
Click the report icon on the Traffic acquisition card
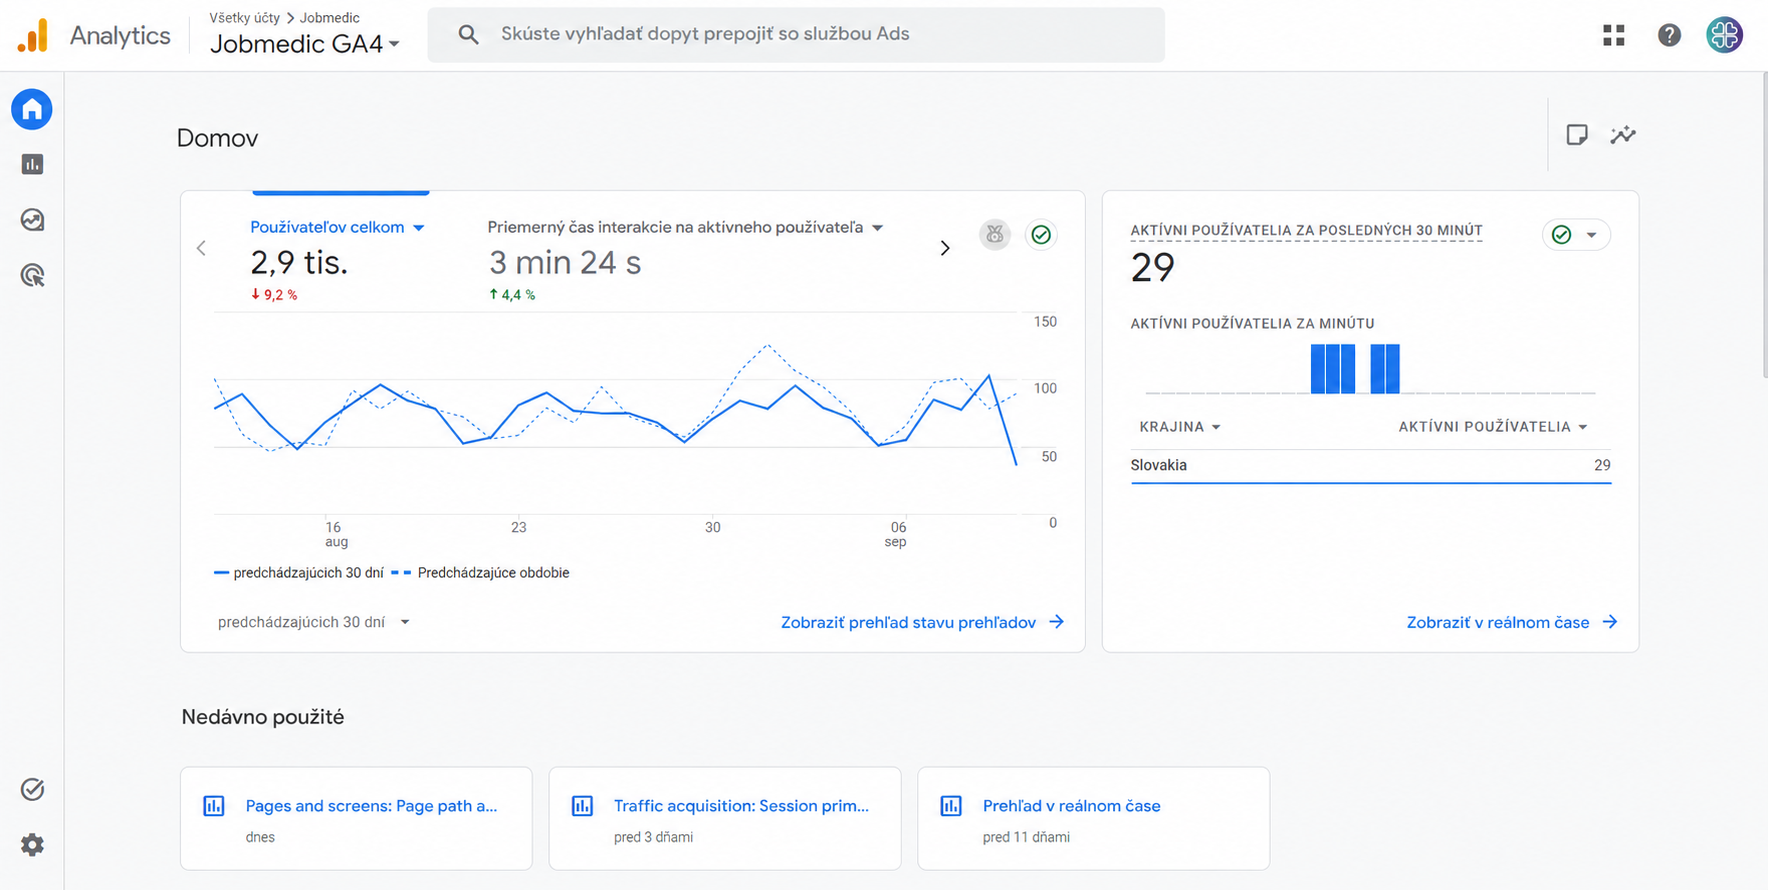click(582, 806)
